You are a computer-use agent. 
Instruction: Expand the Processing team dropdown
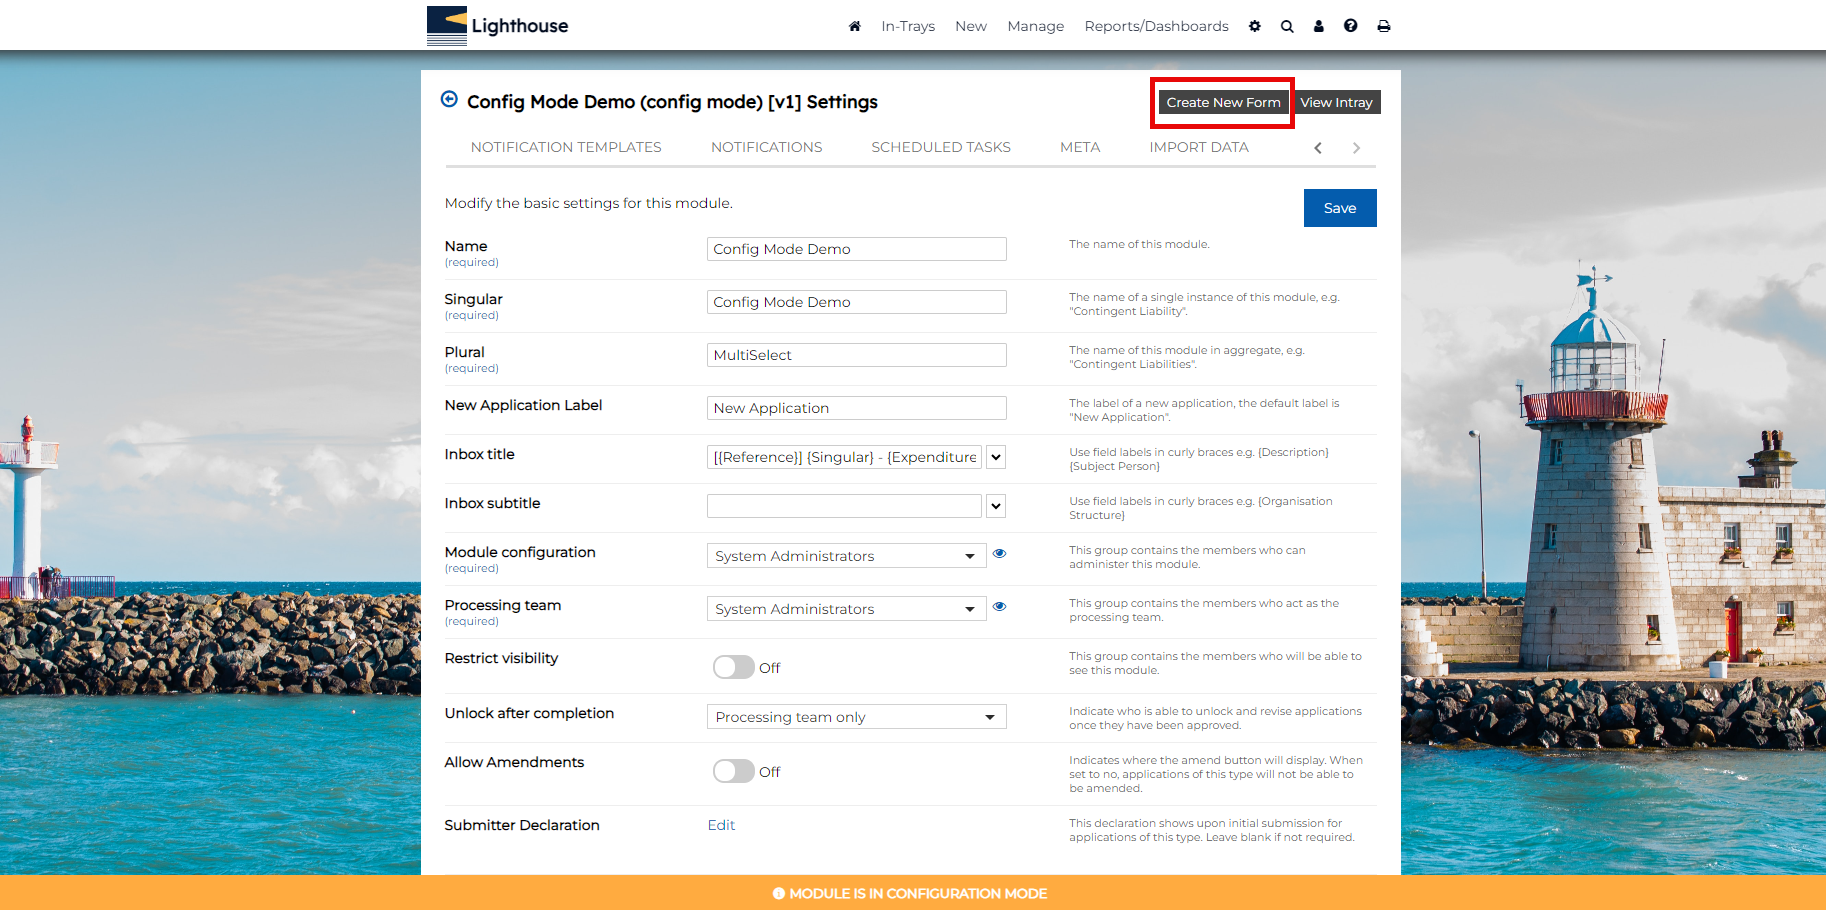[x=845, y=609]
